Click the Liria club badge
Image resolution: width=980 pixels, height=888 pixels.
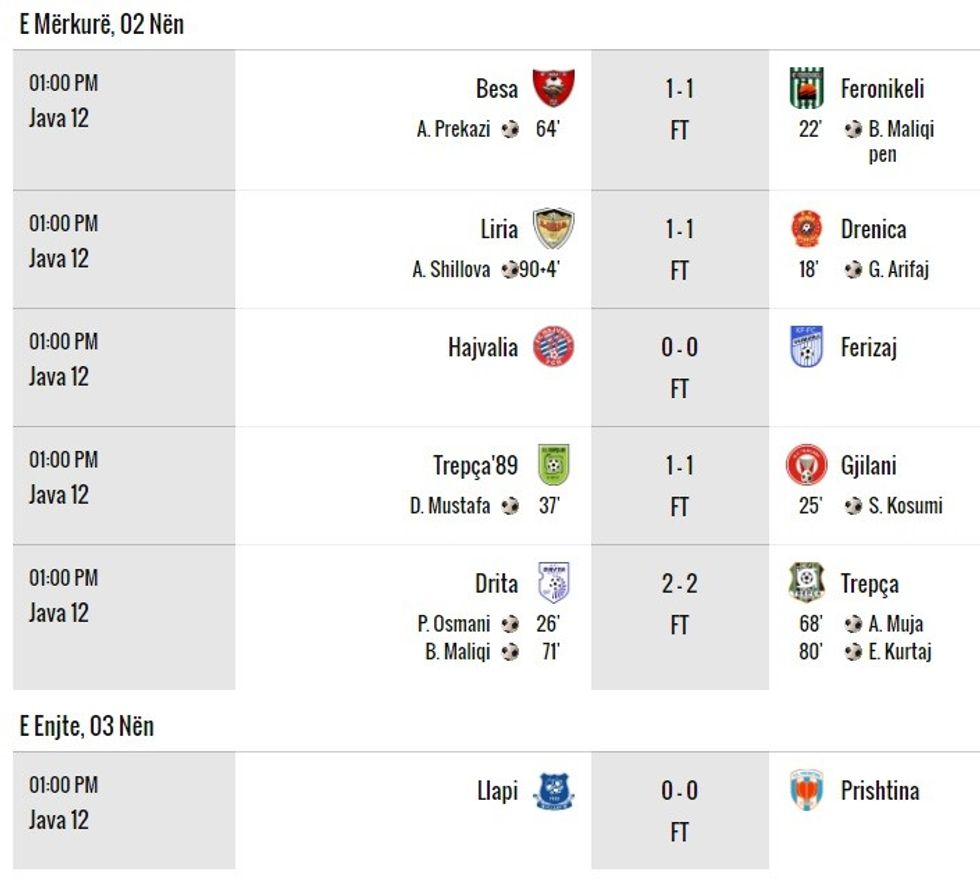pyautogui.click(x=553, y=228)
